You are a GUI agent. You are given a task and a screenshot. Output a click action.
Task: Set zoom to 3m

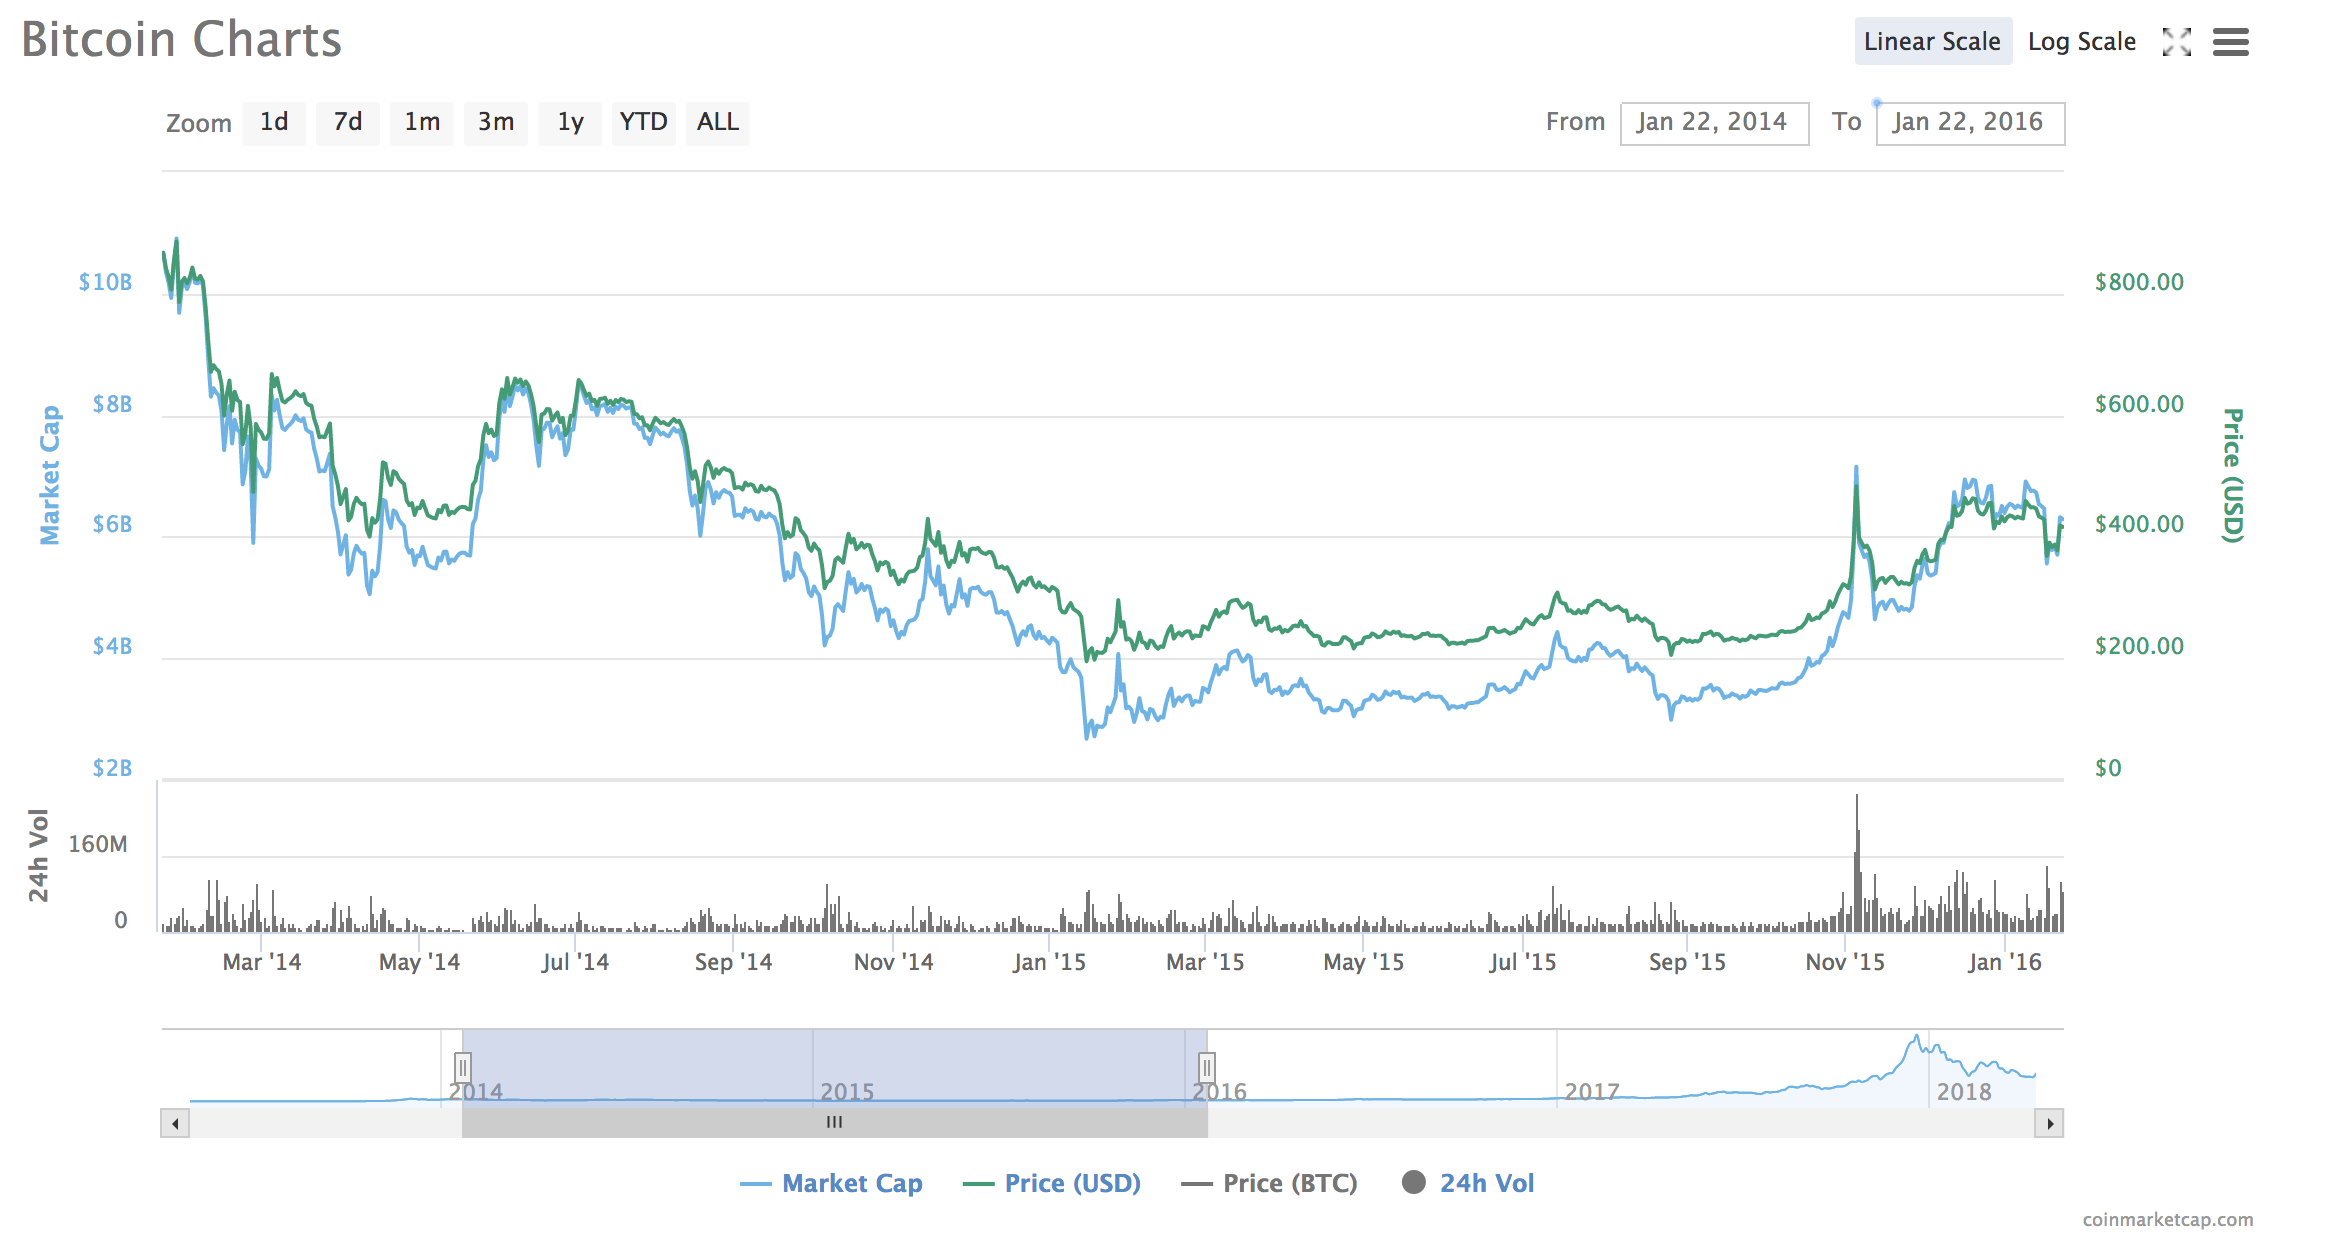tap(495, 122)
